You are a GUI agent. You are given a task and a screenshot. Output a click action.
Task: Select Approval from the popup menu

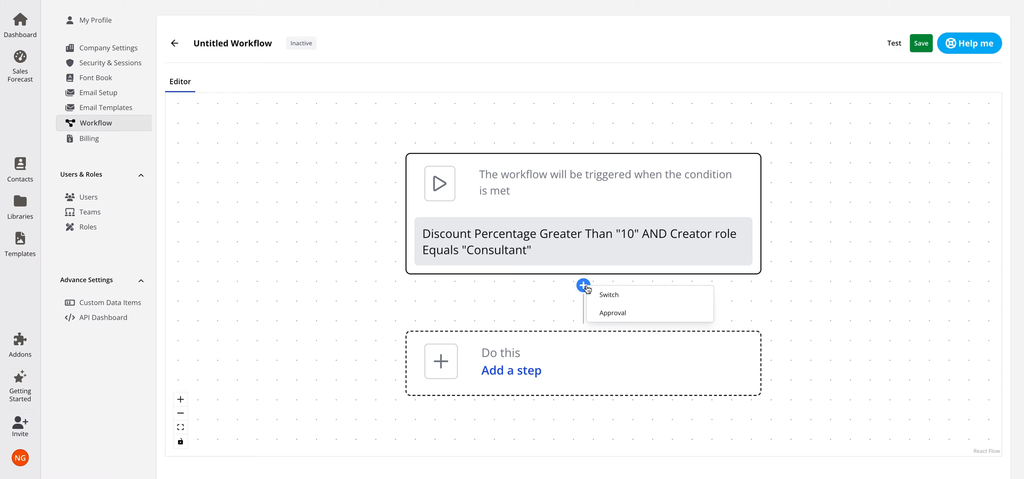612,313
